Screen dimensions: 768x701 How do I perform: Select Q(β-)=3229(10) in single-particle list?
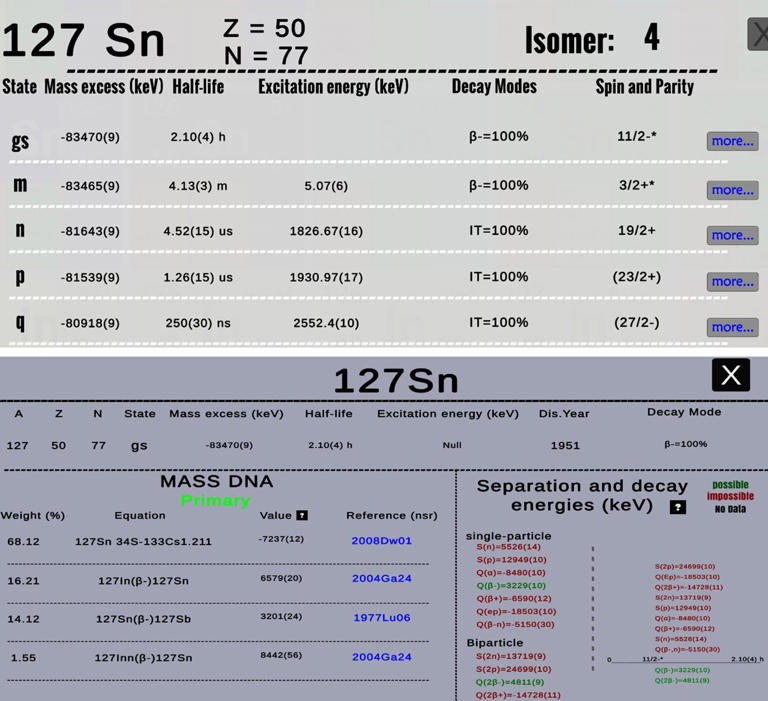click(x=511, y=585)
